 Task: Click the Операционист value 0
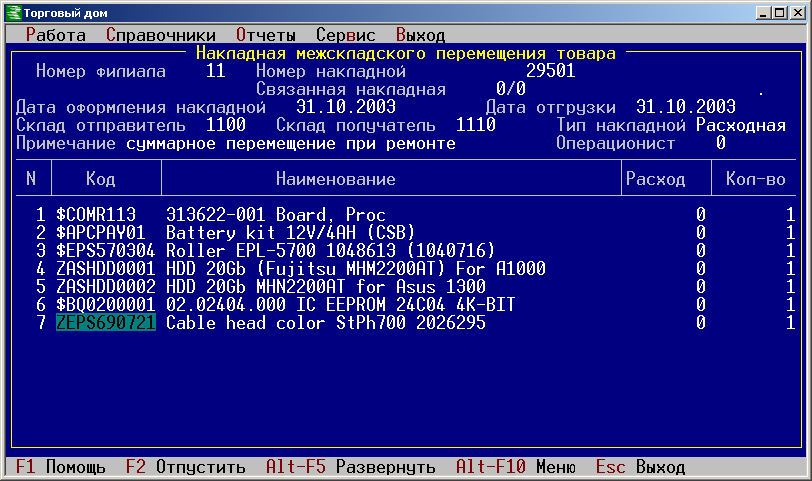721,143
